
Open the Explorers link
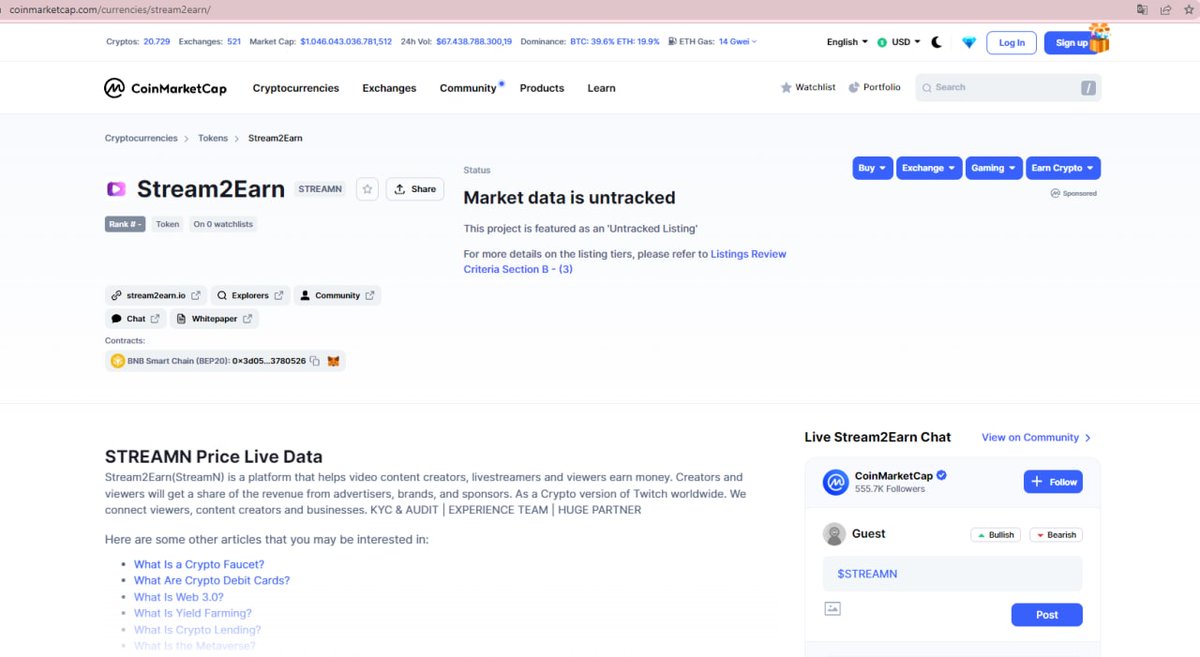coord(250,295)
